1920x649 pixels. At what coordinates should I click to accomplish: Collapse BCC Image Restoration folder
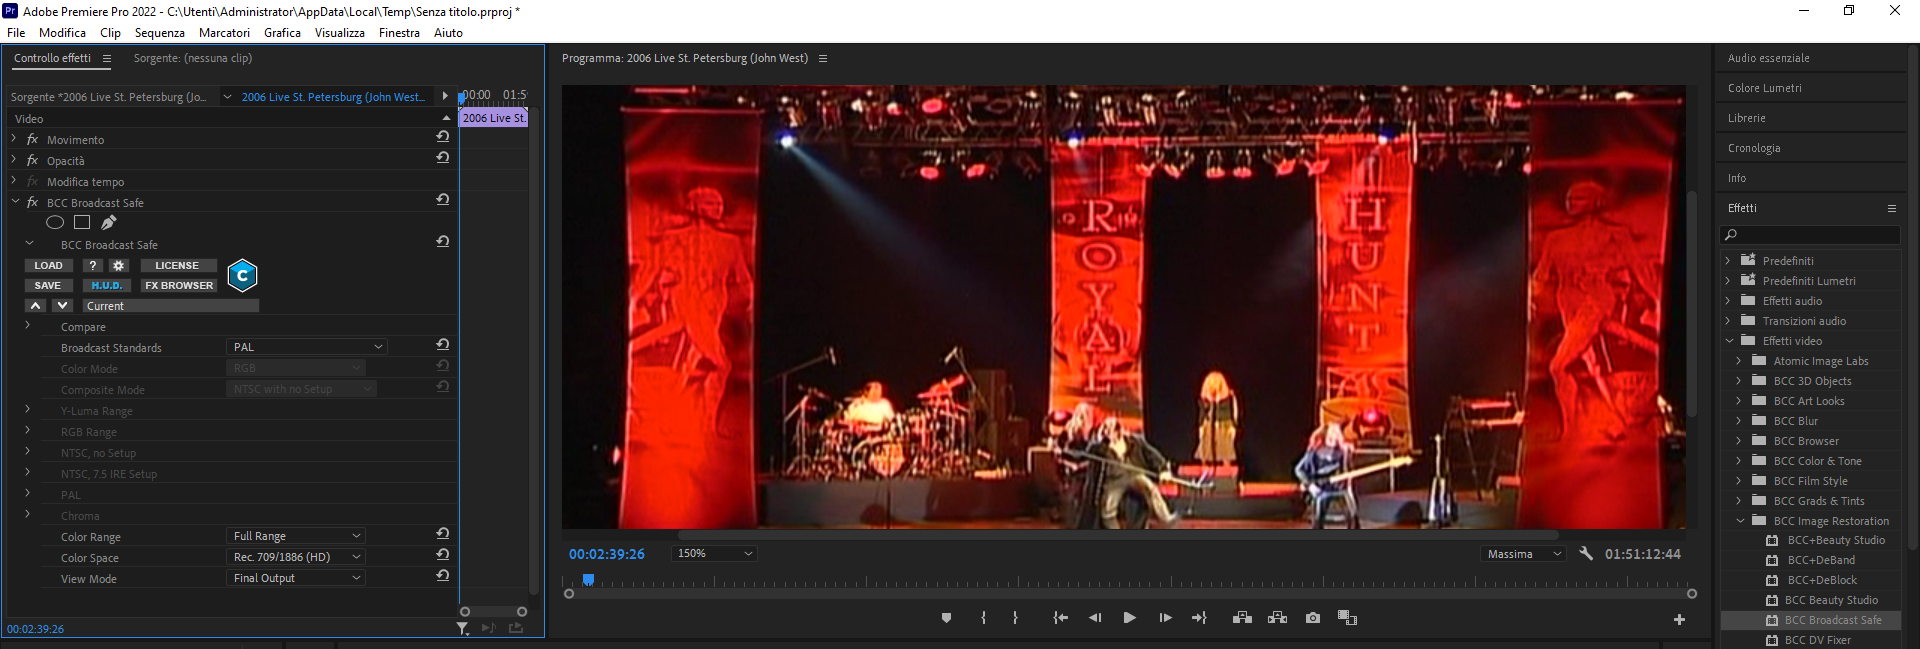[x=1740, y=521]
